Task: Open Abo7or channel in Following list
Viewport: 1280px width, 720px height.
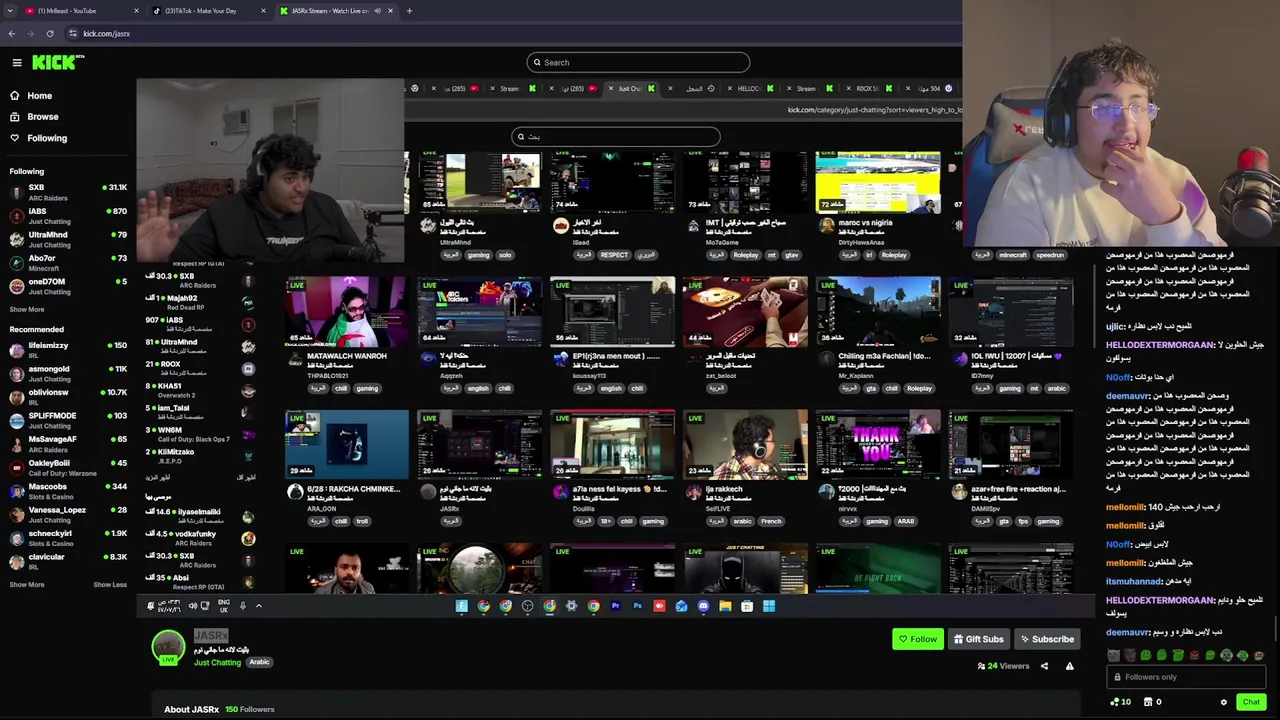Action: pos(68,263)
